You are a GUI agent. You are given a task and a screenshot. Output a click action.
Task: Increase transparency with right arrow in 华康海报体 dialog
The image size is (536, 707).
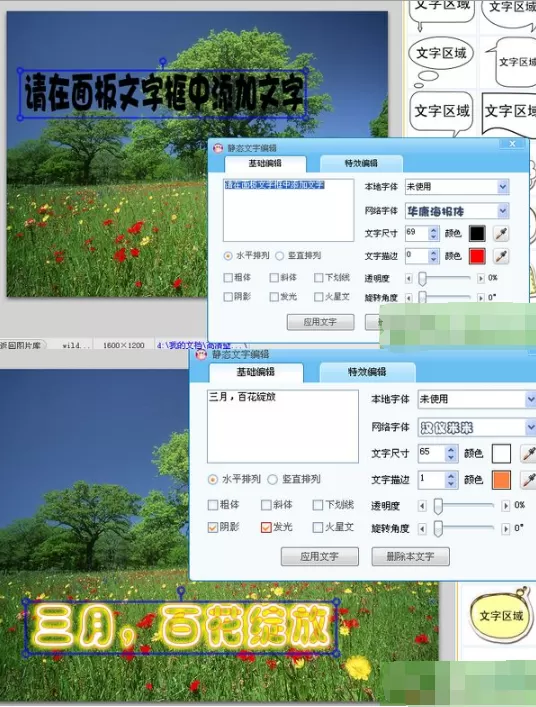[x=481, y=278]
